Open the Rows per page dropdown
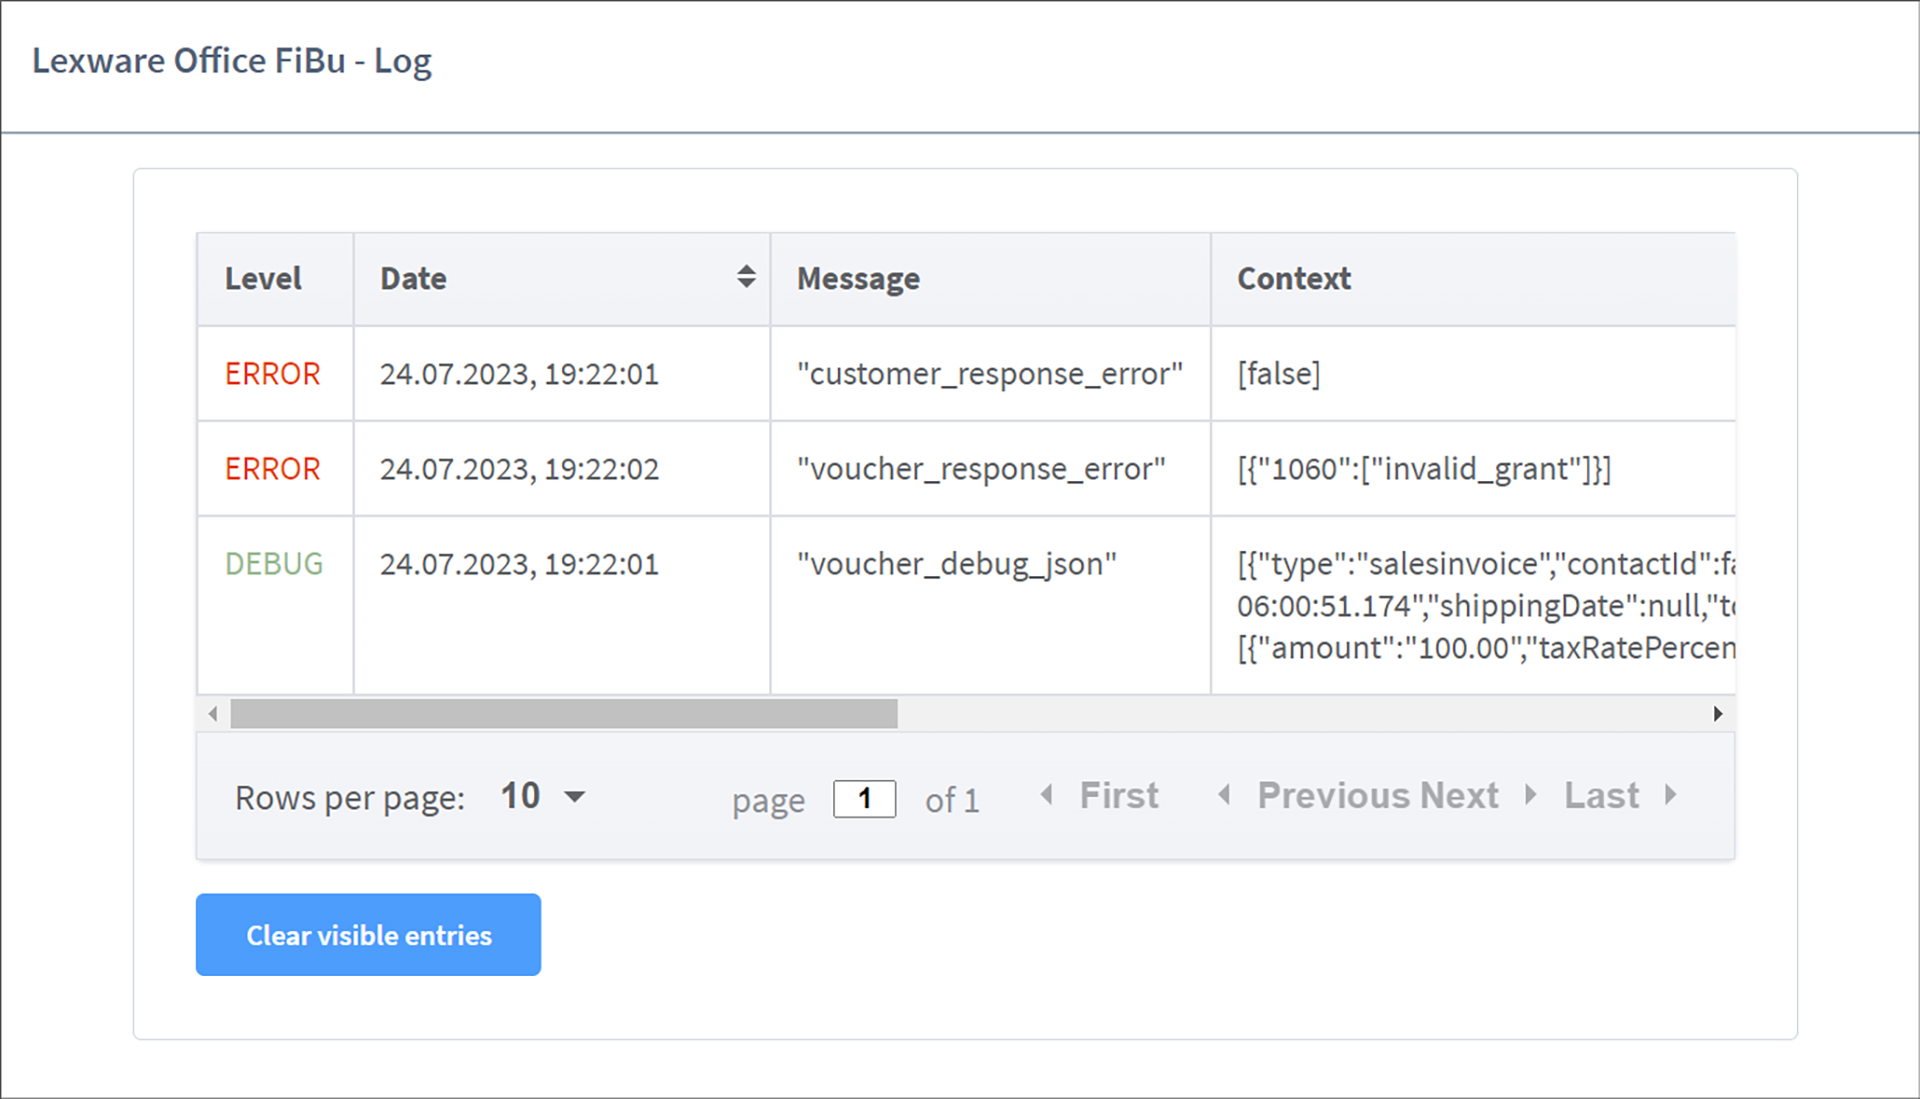Image resolution: width=1920 pixels, height=1099 pixels. [543, 797]
